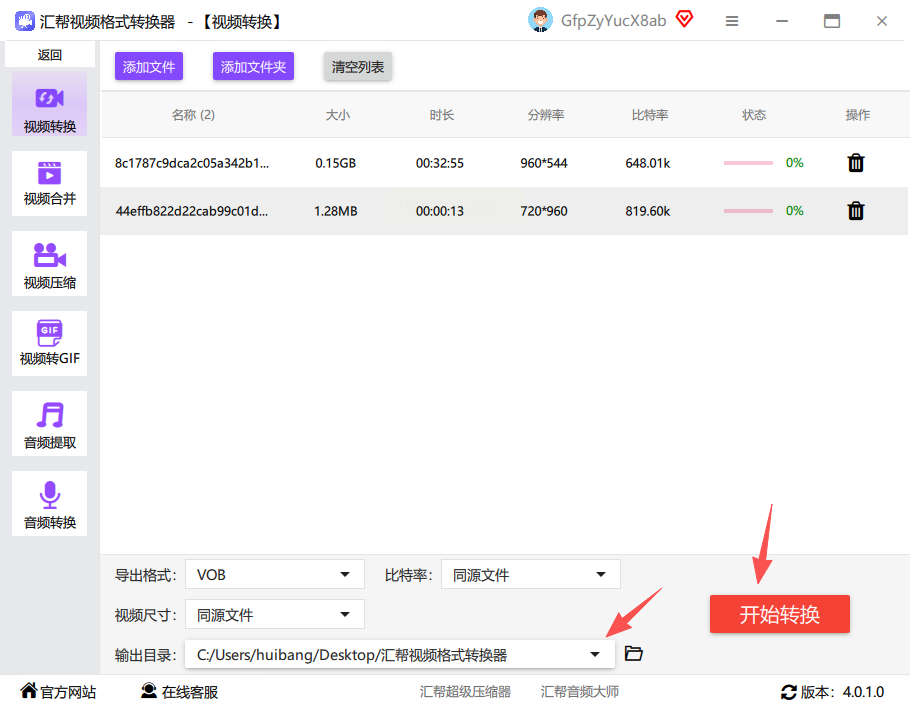Browse output folder with the folder icon

pyautogui.click(x=633, y=654)
